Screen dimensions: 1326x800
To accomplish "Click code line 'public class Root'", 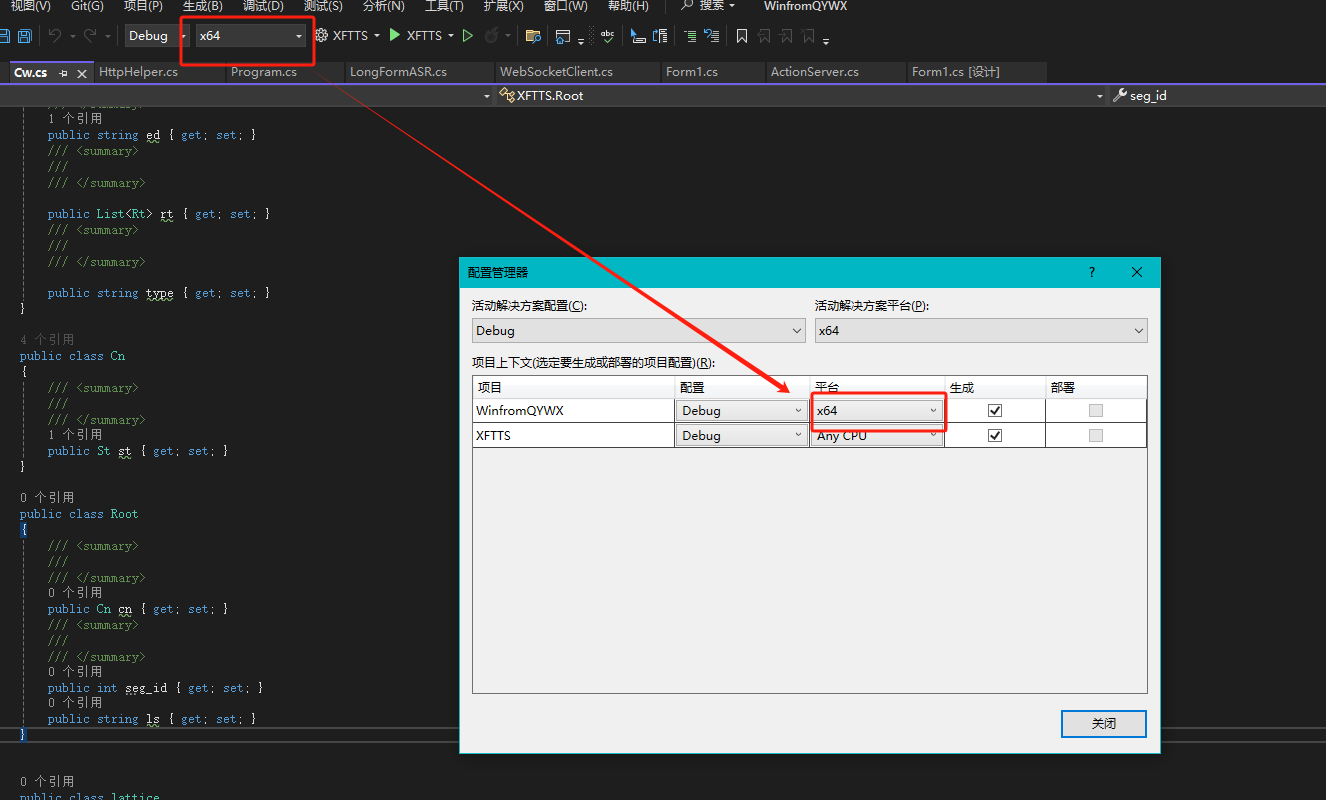I will point(79,514).
